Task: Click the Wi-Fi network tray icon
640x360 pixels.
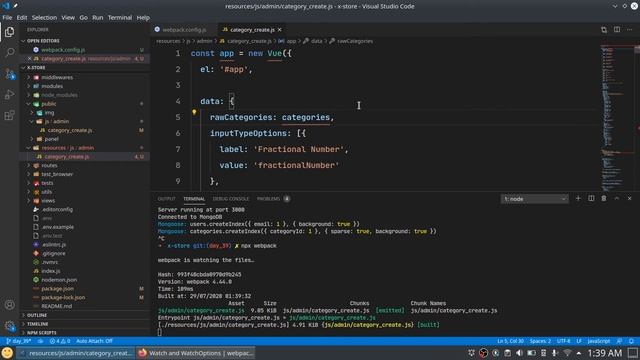Action: click(x=567, y=353)
